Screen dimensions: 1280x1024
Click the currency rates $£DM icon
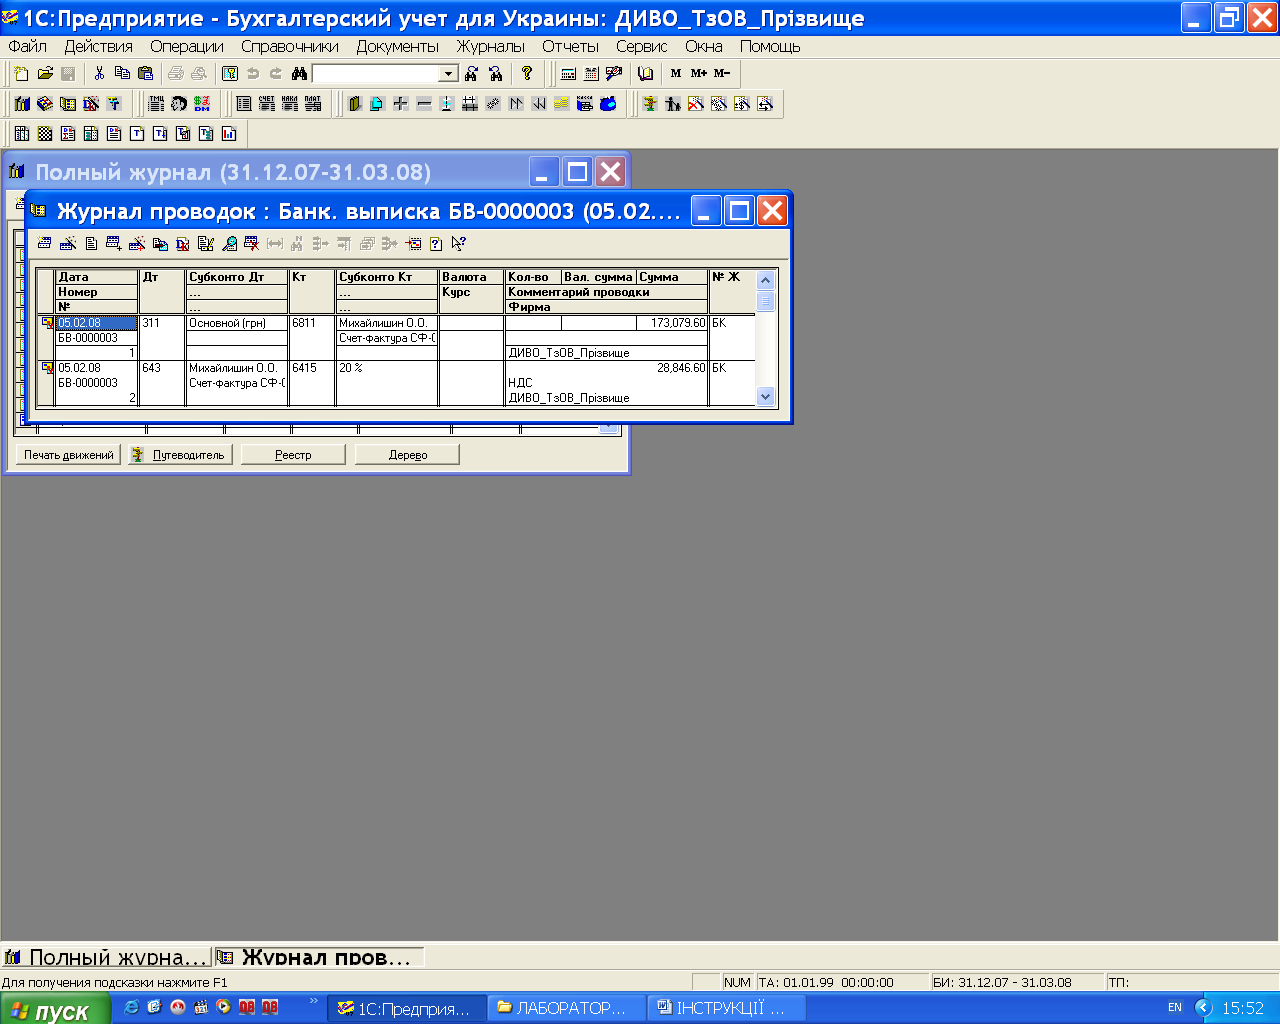[x=203, y=104]
